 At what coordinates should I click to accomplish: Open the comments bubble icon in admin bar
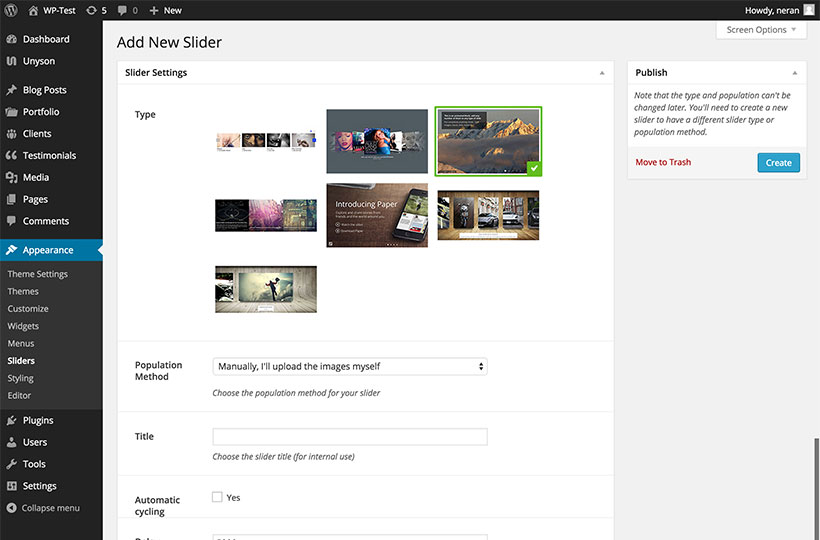[x=122, y=10]
